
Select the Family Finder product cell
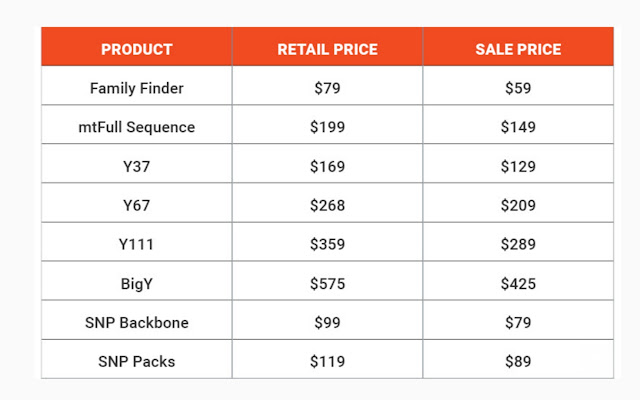coord(137,88)
